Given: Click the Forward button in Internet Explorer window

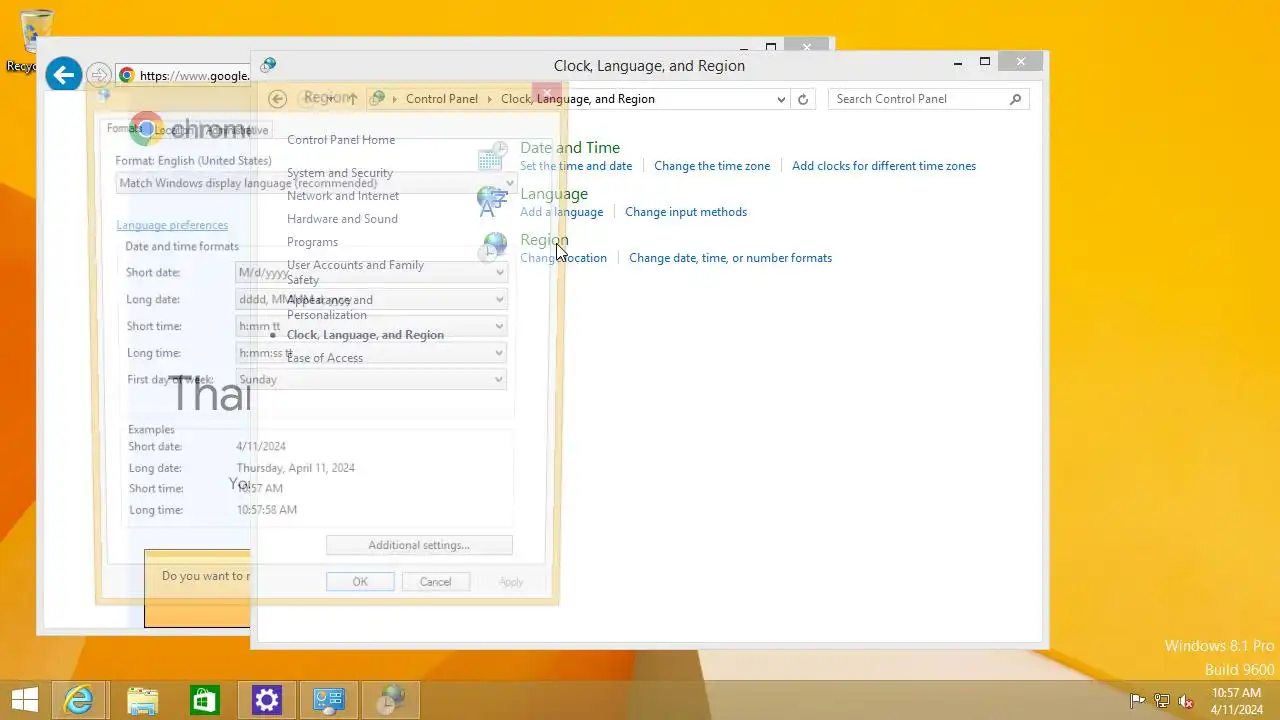Looking at the screenshot, I should click(98, 75).
